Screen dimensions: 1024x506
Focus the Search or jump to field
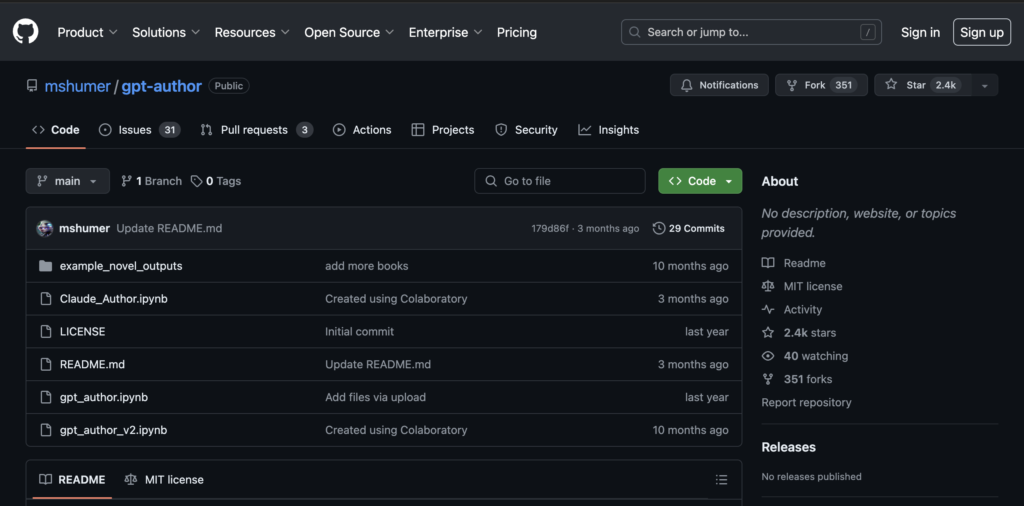coord(751,32)
